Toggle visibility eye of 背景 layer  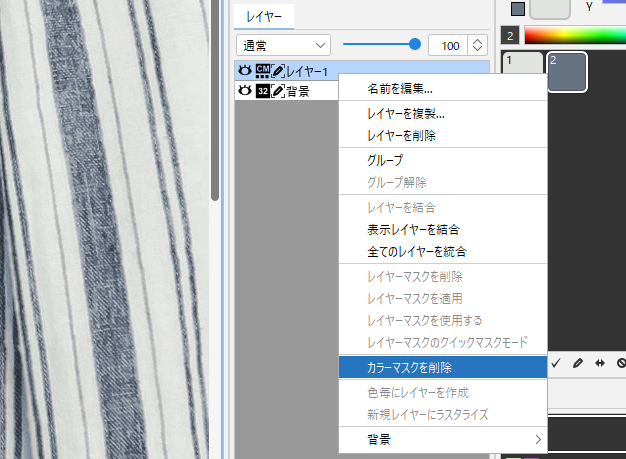[x=245, y=91]
